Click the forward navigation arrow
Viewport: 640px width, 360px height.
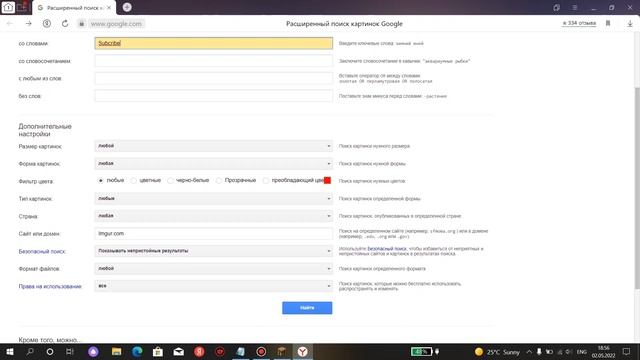pos(28,24)
